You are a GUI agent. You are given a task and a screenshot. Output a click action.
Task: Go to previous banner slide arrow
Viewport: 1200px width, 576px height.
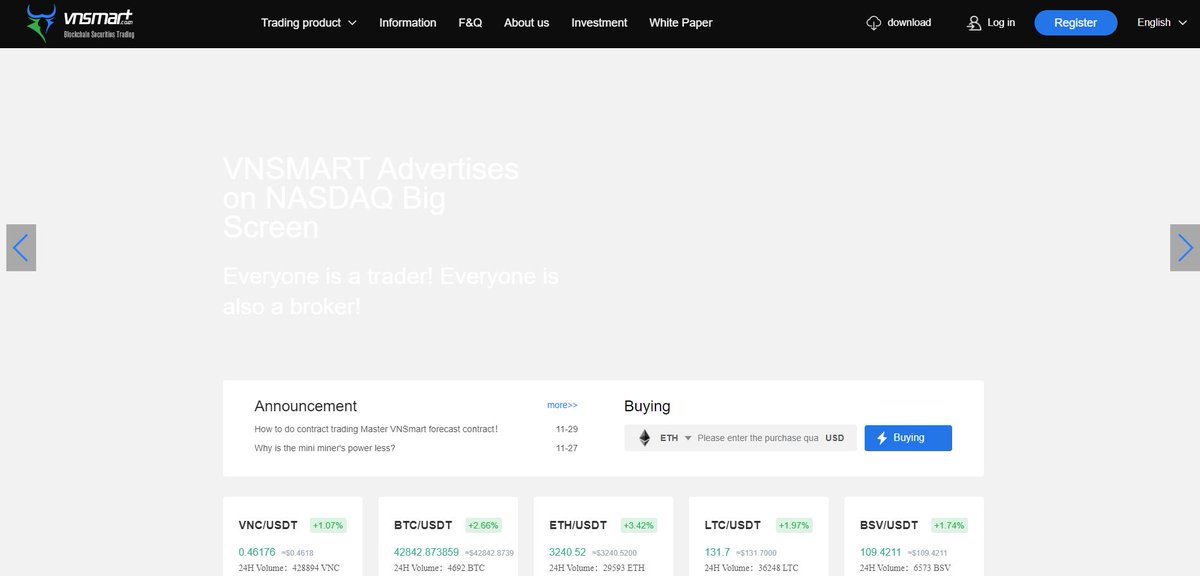pos(21,247)
